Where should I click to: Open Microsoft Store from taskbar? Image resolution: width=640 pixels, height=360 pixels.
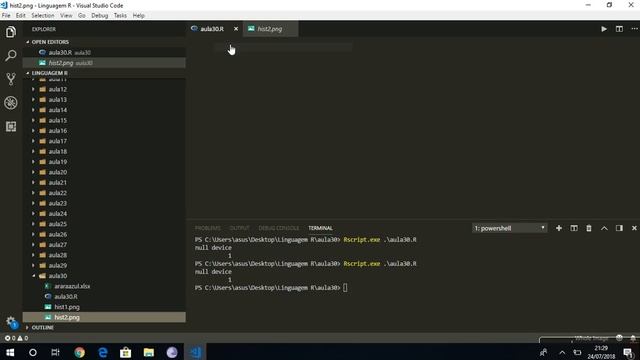[126, 352]
